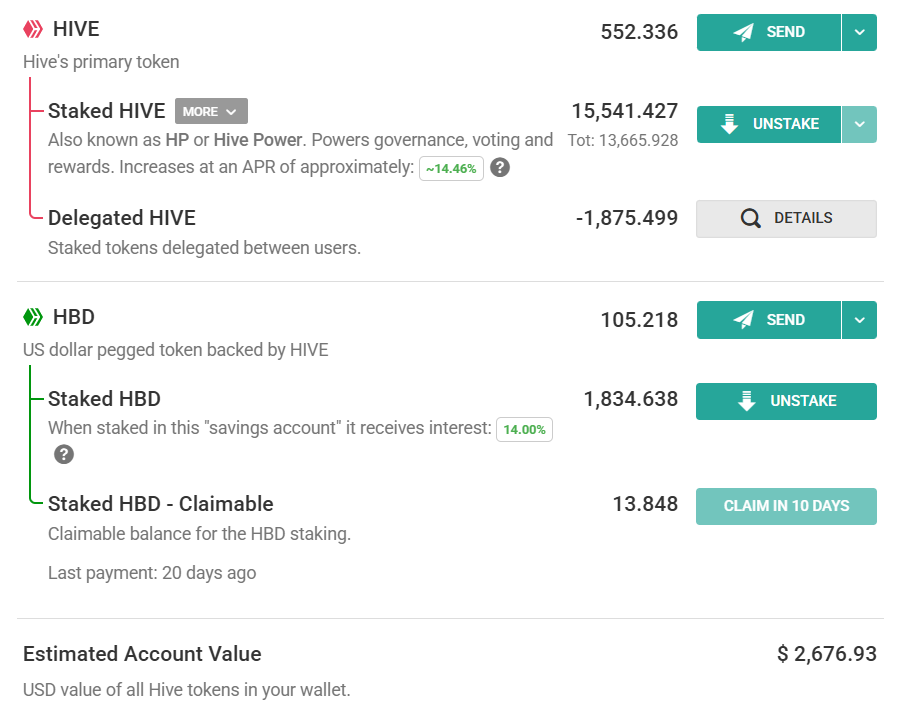The height and width of the screenshot is (718, 902).
Task: Click 'Staked tokens delegated between users.' text
Action: pyautogui.click(x=204, y=248)
